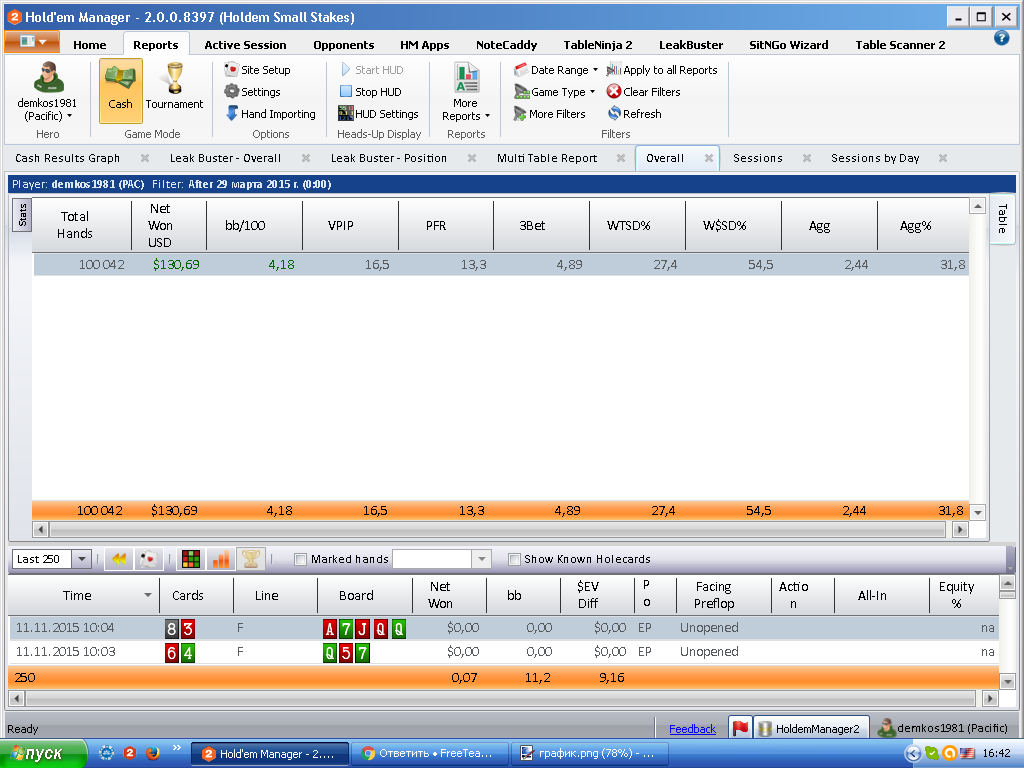Click the tray clock 16:42

[x=996, y=753]
